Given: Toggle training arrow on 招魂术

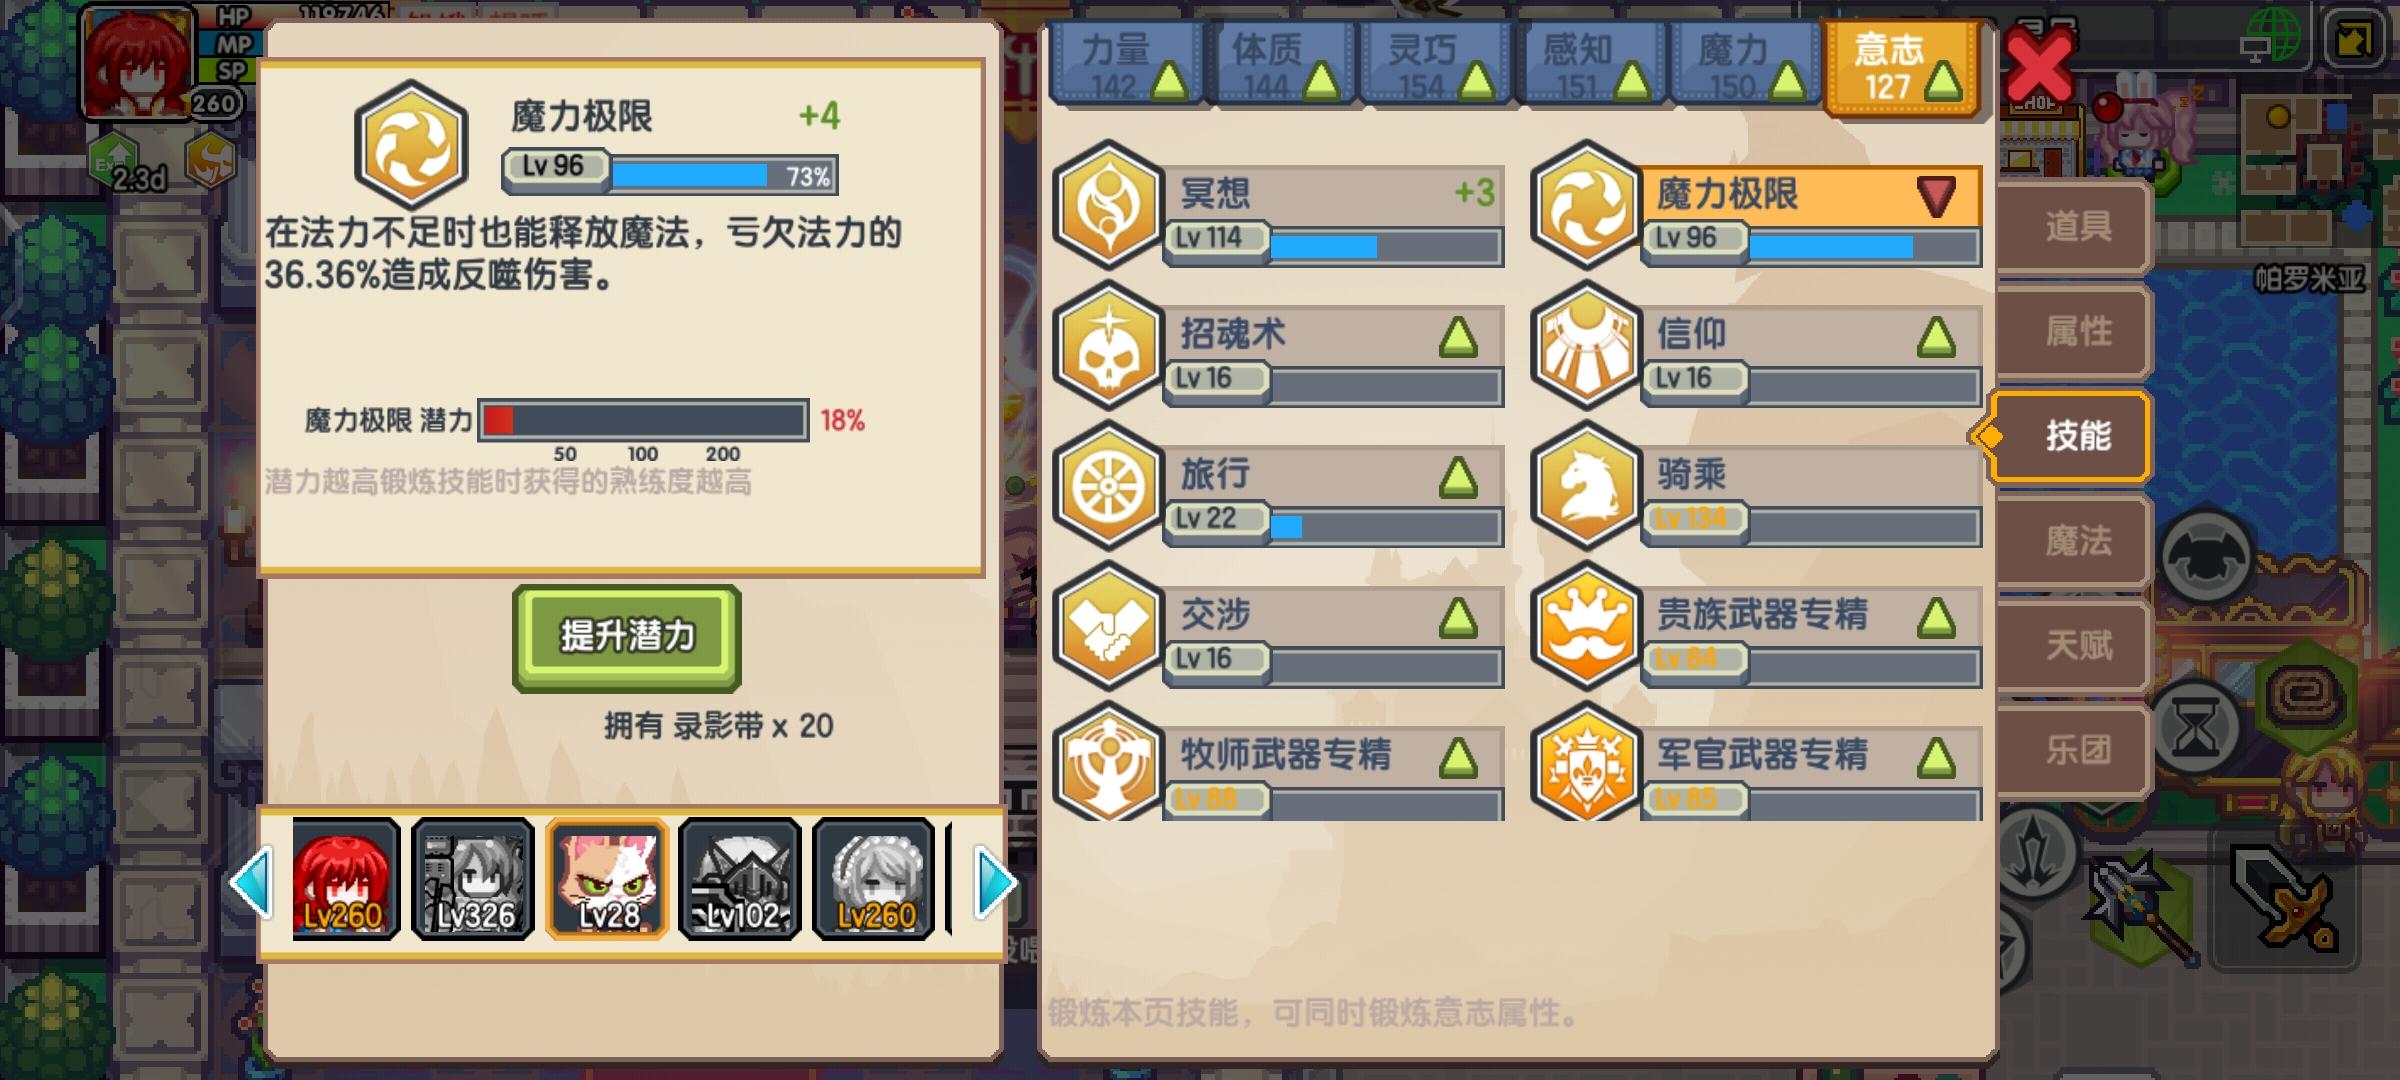Looking at the screenshot, I should (x=1458, y=337).
